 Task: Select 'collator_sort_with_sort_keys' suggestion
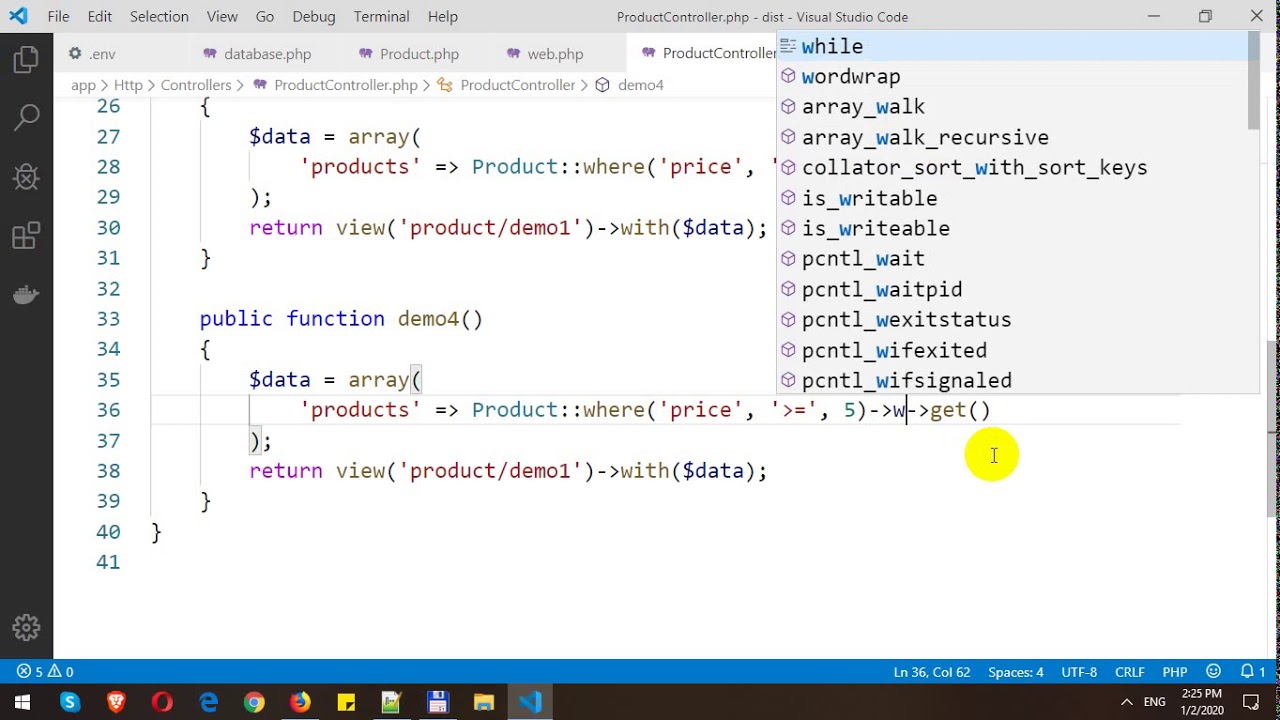click(1012, 167)
